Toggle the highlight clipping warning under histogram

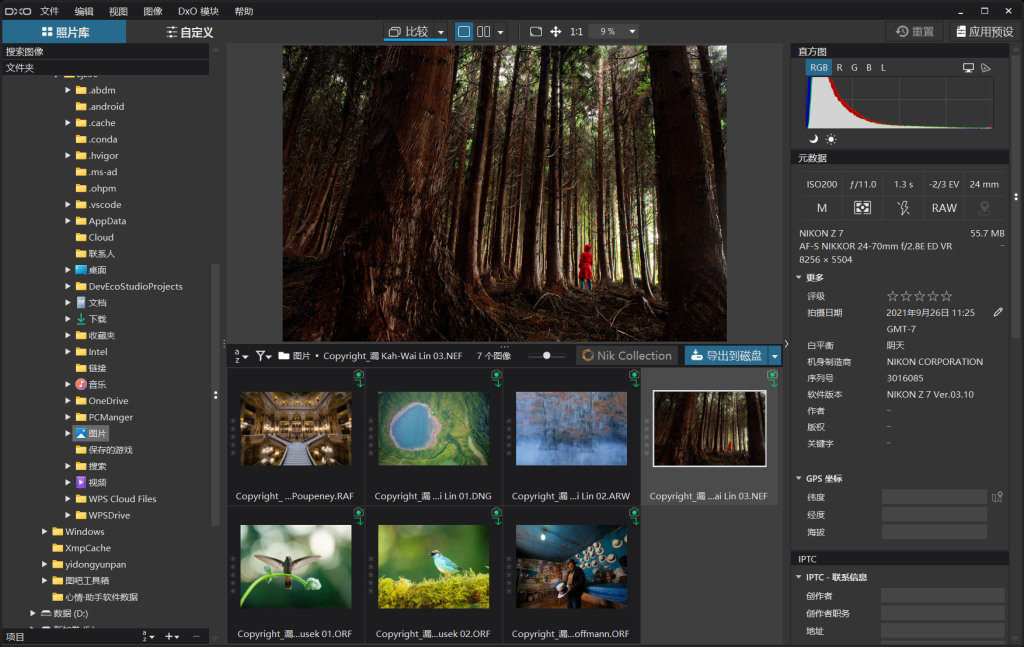pos(831,139)
